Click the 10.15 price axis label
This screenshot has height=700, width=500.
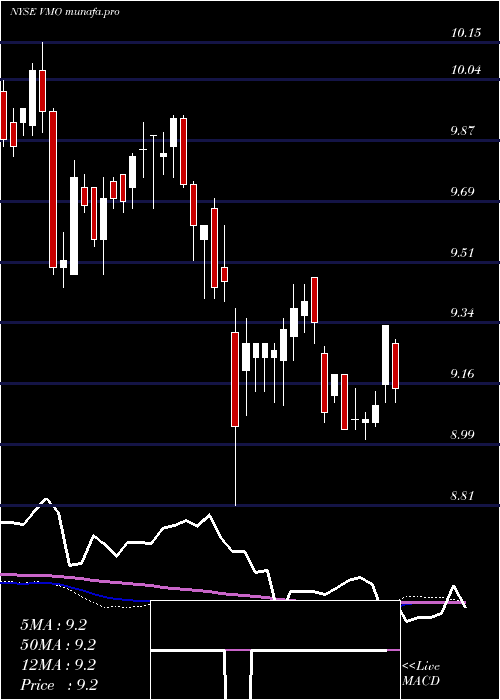[466, 33]
